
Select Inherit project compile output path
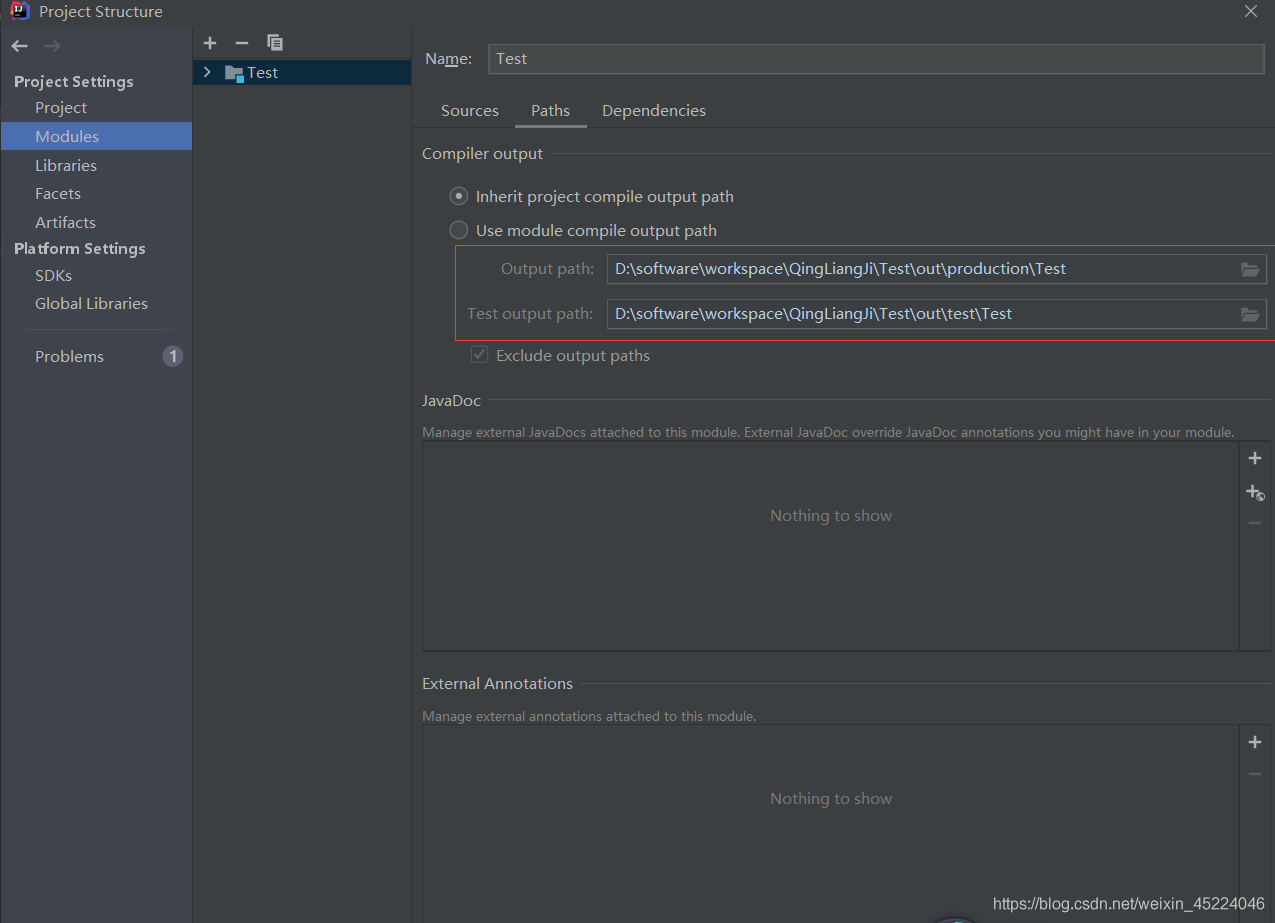pos(459,197)
